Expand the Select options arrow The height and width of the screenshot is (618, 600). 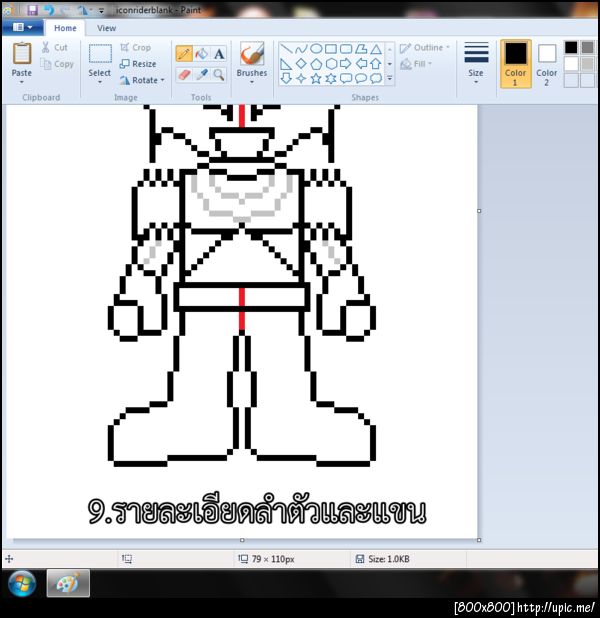click(x=100, y=82)
